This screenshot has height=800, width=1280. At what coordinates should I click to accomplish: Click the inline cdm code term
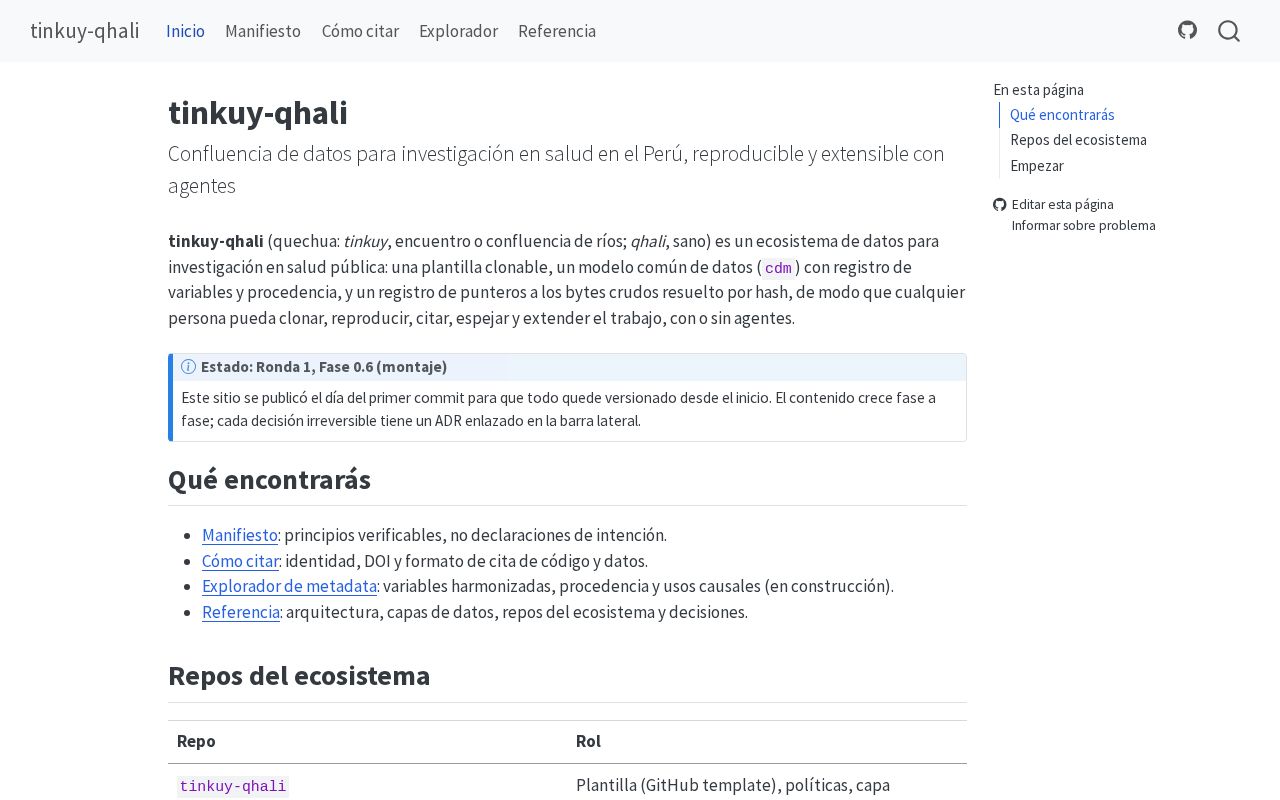[778, 268]
